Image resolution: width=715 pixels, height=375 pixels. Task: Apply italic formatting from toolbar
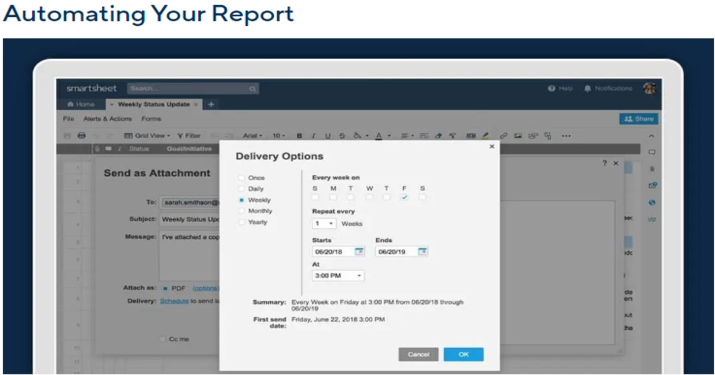[x=313, y=135]
